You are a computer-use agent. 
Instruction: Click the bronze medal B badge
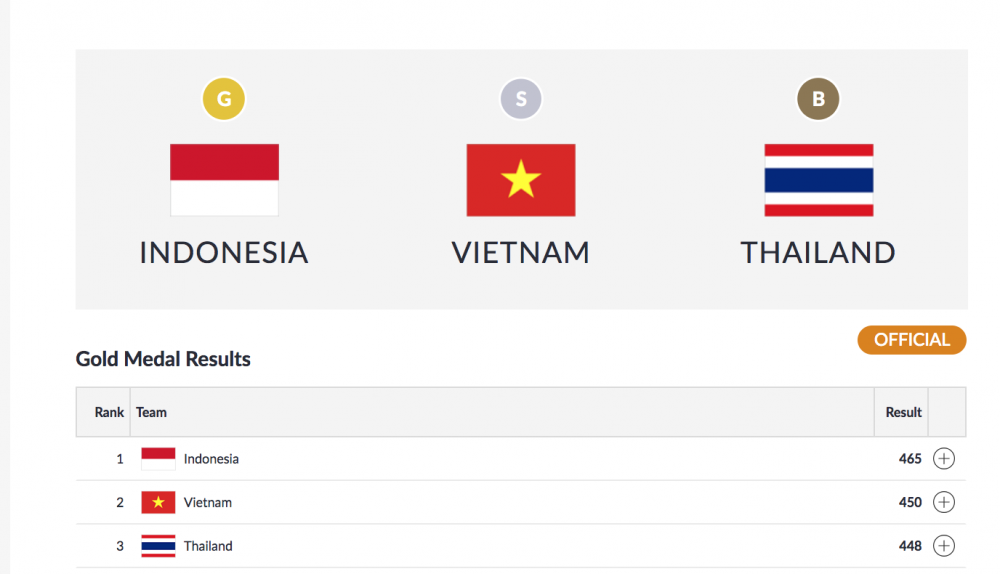pyautogui.click(x=818, y=99)
